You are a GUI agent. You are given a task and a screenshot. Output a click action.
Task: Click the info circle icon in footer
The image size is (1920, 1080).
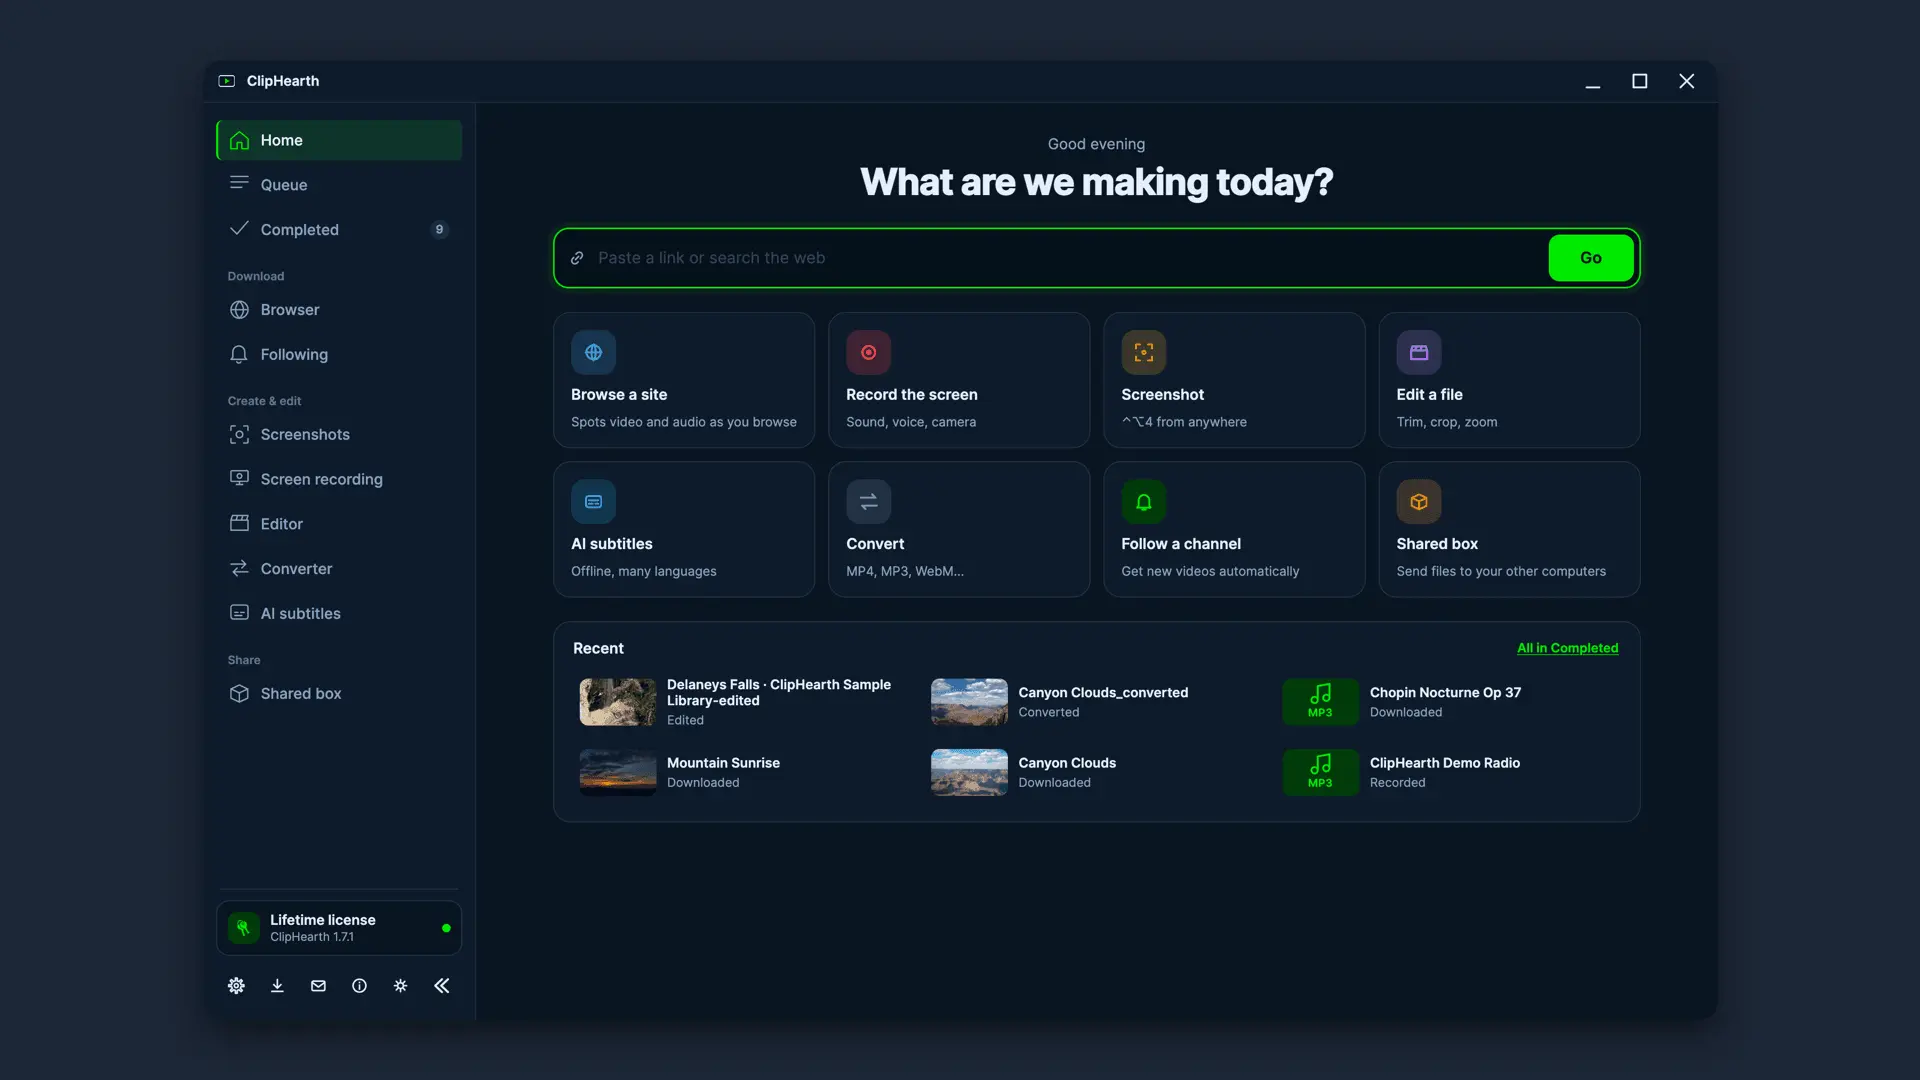[x=359, y=986]
